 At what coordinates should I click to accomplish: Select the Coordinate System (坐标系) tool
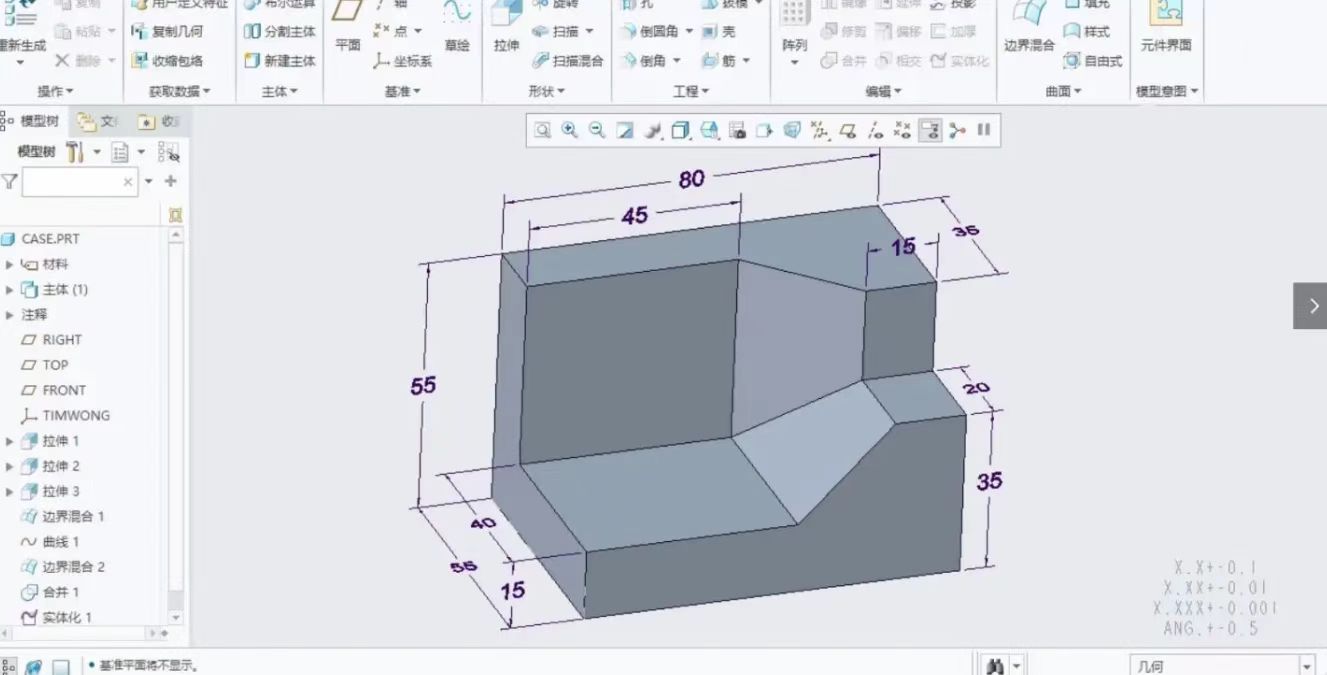[x=402, y=61]
